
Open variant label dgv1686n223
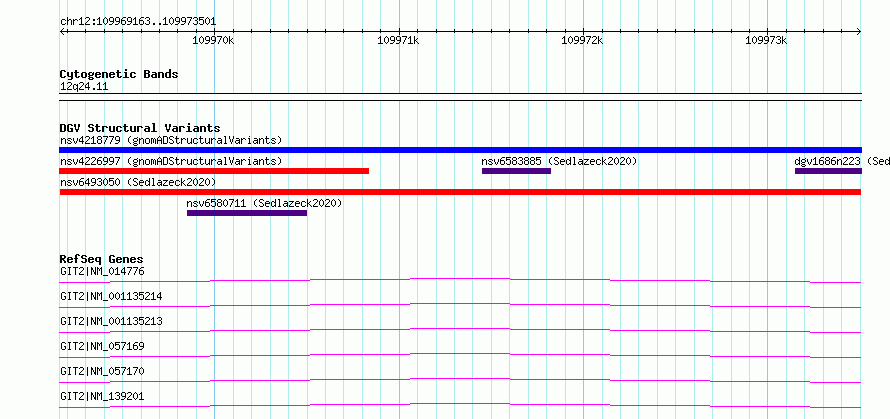(x=842, y=161)
